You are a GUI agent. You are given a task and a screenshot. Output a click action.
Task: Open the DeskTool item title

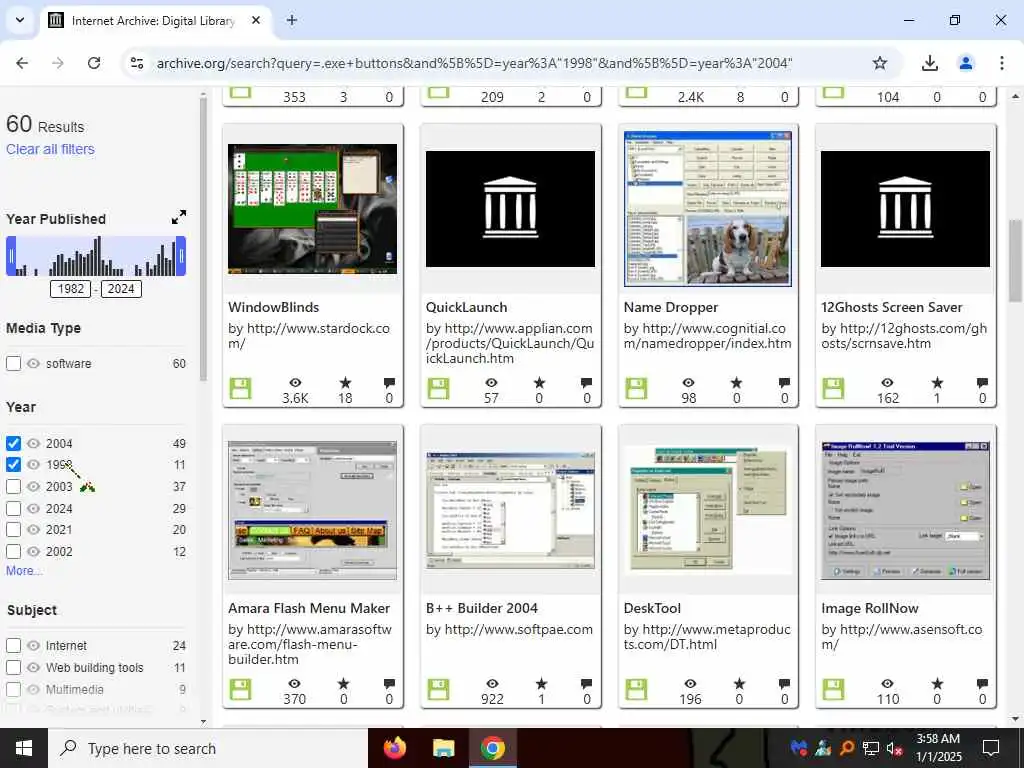(652, 608)
